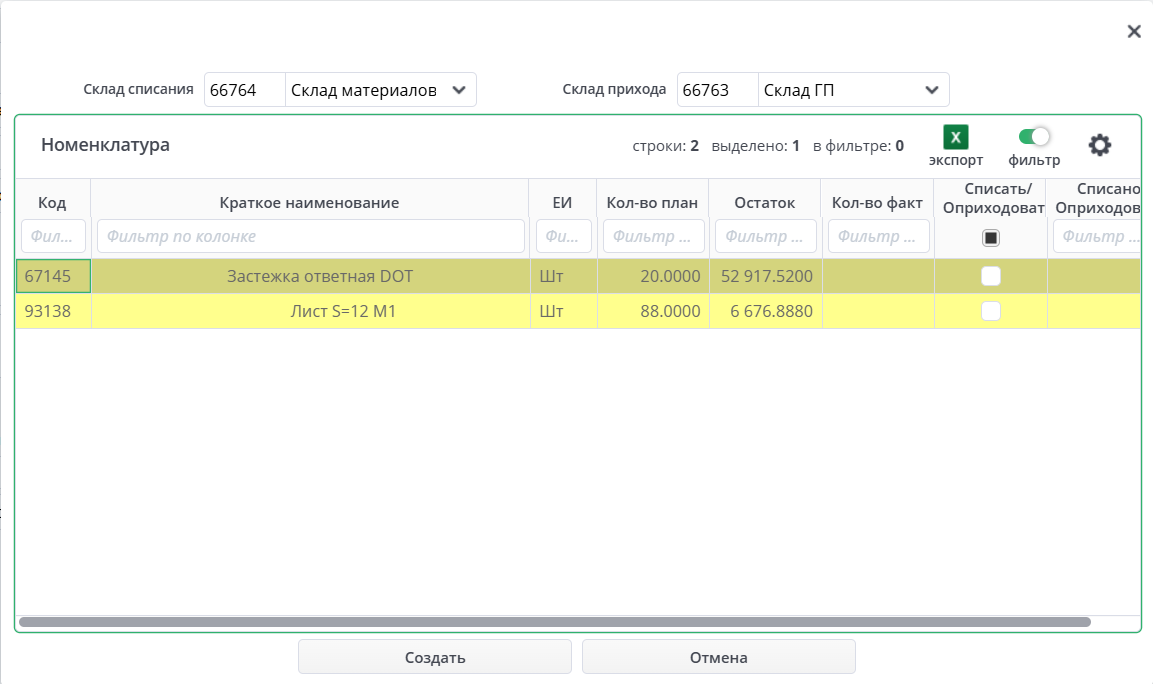Sort by the Код column header

pos(52,203)
